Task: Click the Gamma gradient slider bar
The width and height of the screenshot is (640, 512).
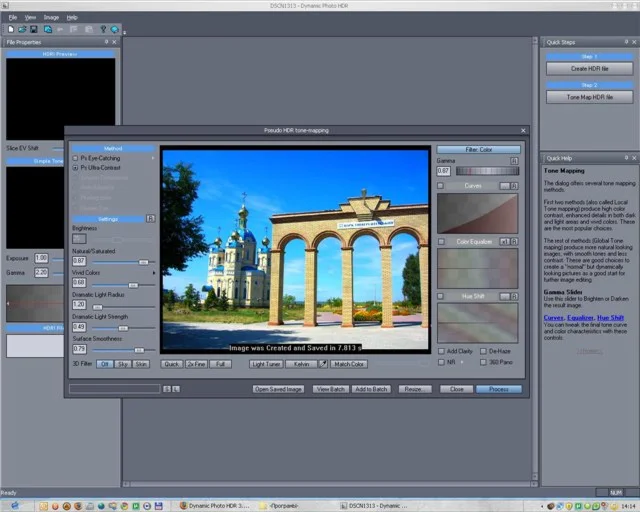Action: coord(487,171)
